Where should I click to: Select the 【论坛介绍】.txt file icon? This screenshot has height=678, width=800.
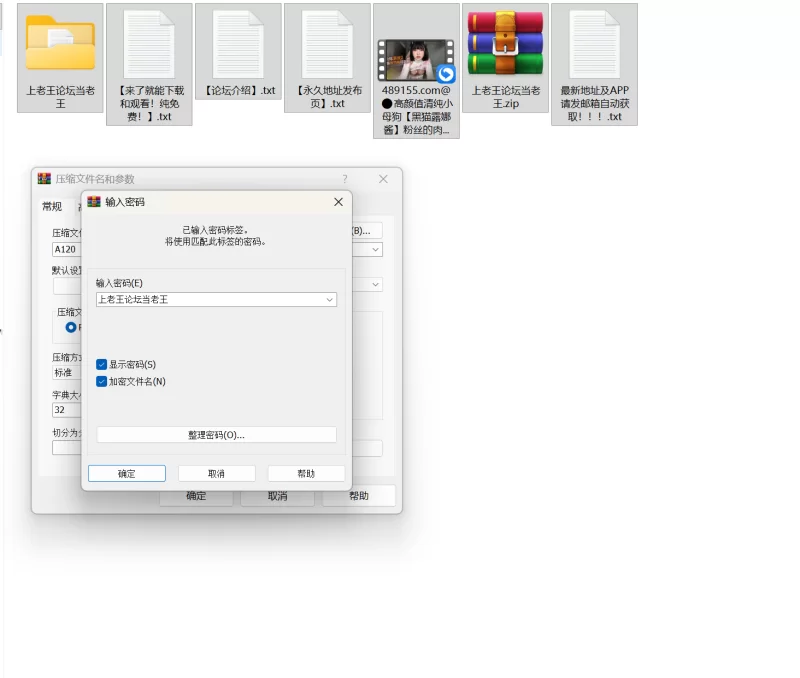point(238,44)
